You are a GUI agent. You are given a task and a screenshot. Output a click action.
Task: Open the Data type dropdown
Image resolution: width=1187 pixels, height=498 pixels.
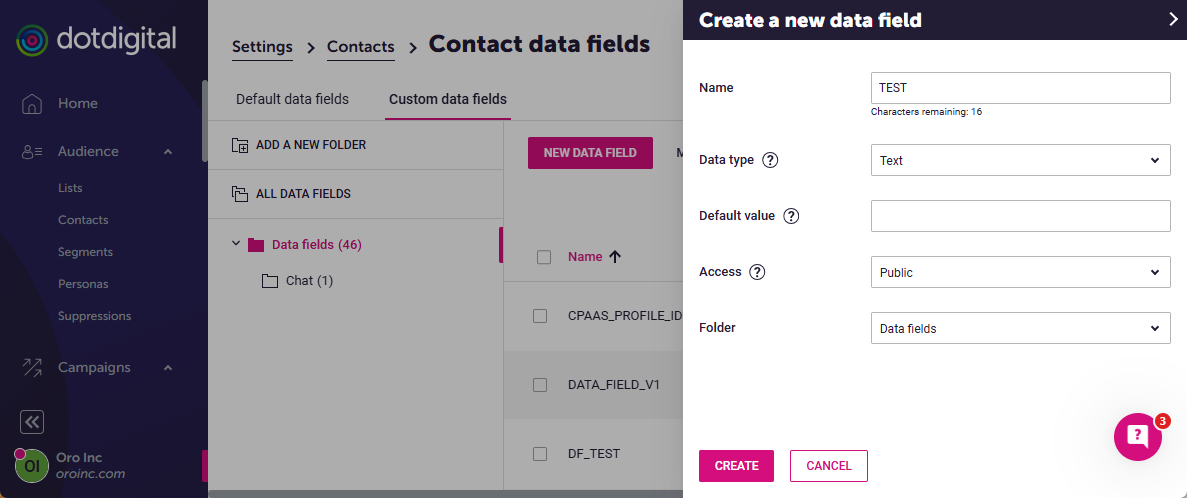click(1020, 160)
